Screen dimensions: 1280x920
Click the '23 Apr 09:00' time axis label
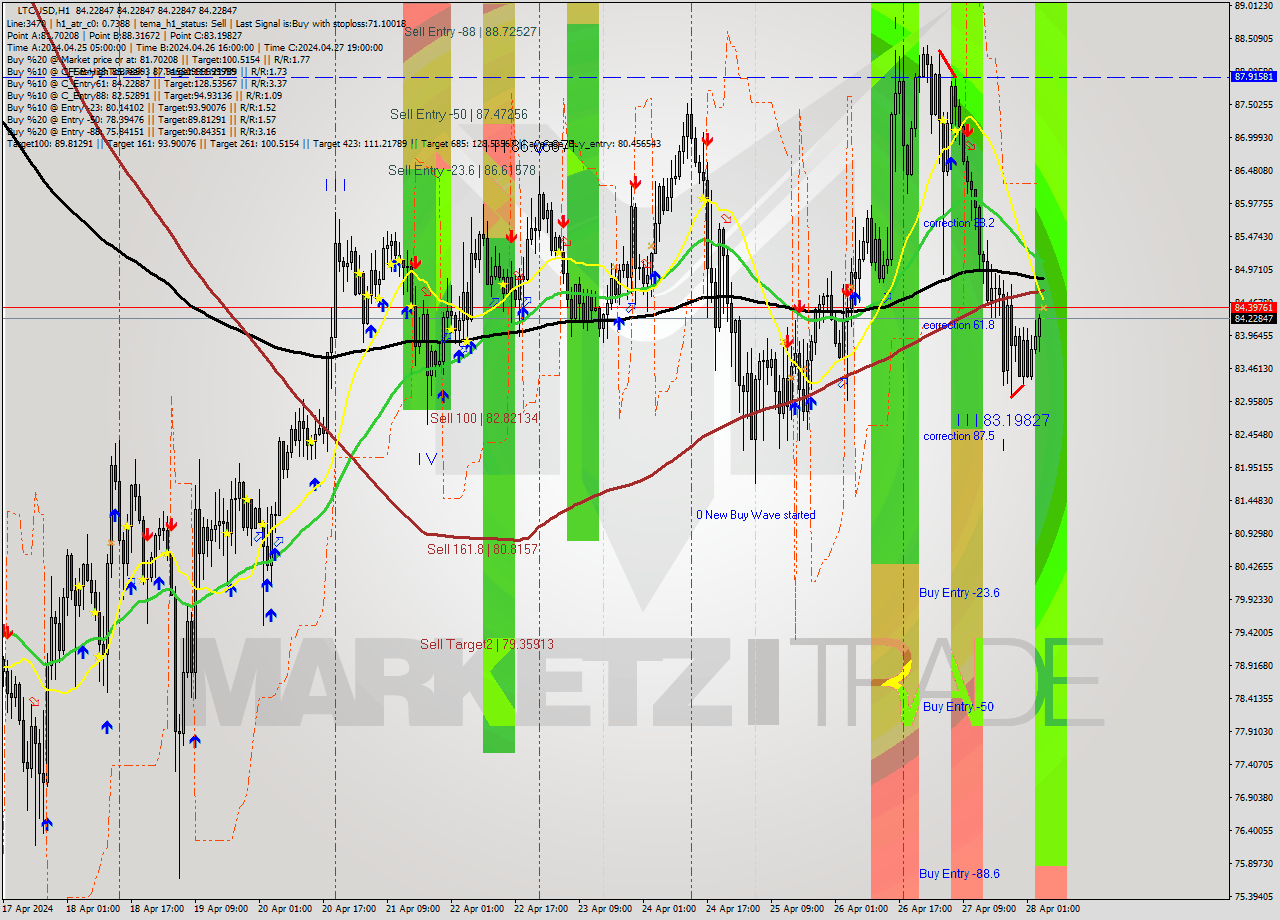[604, 910]
